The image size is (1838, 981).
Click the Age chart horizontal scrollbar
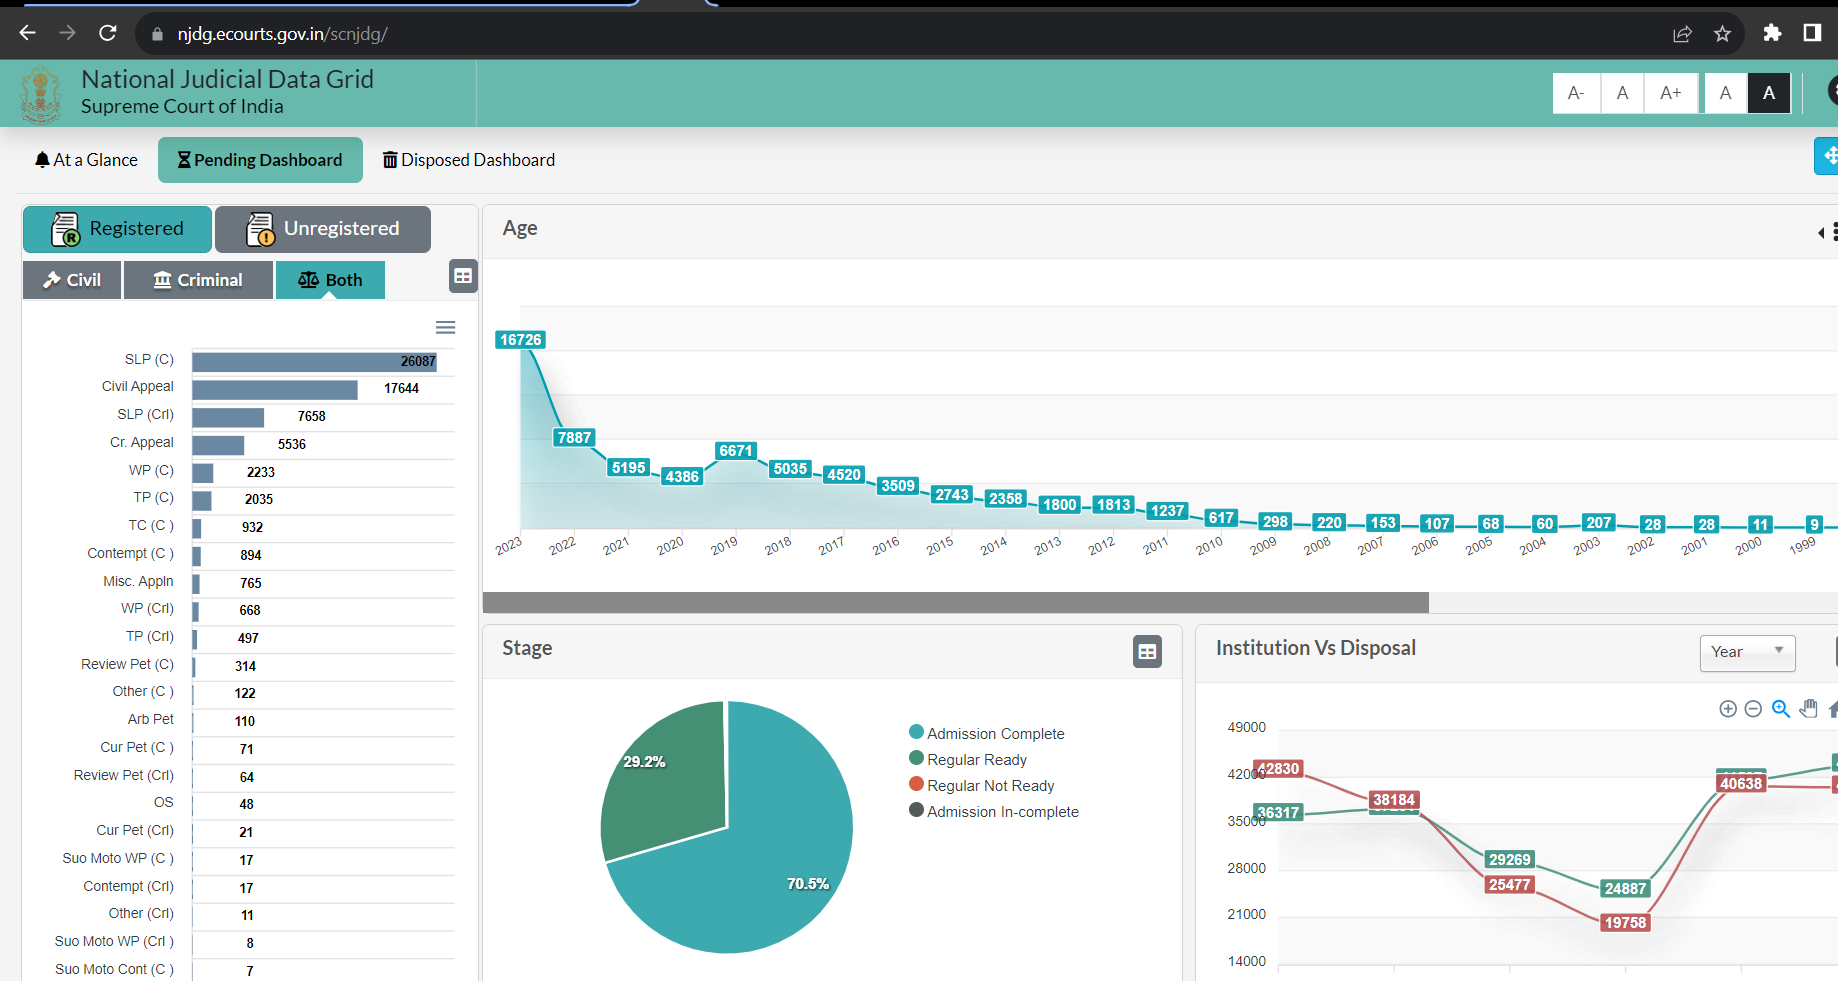coord(955,602)
